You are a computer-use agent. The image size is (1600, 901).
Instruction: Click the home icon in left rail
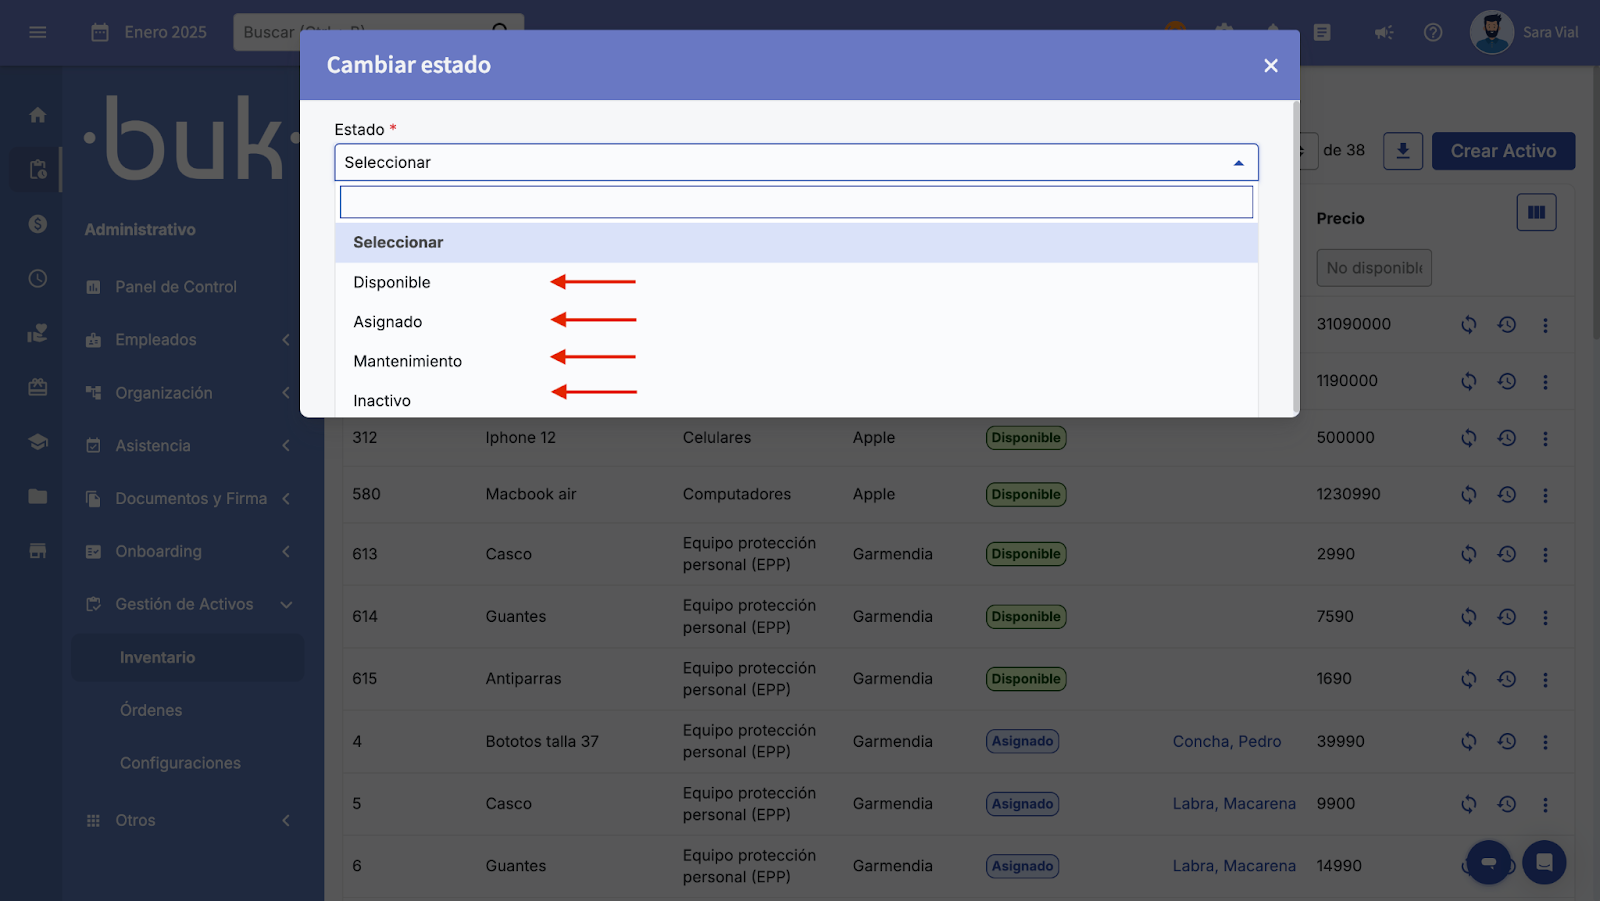coord(38,115)
